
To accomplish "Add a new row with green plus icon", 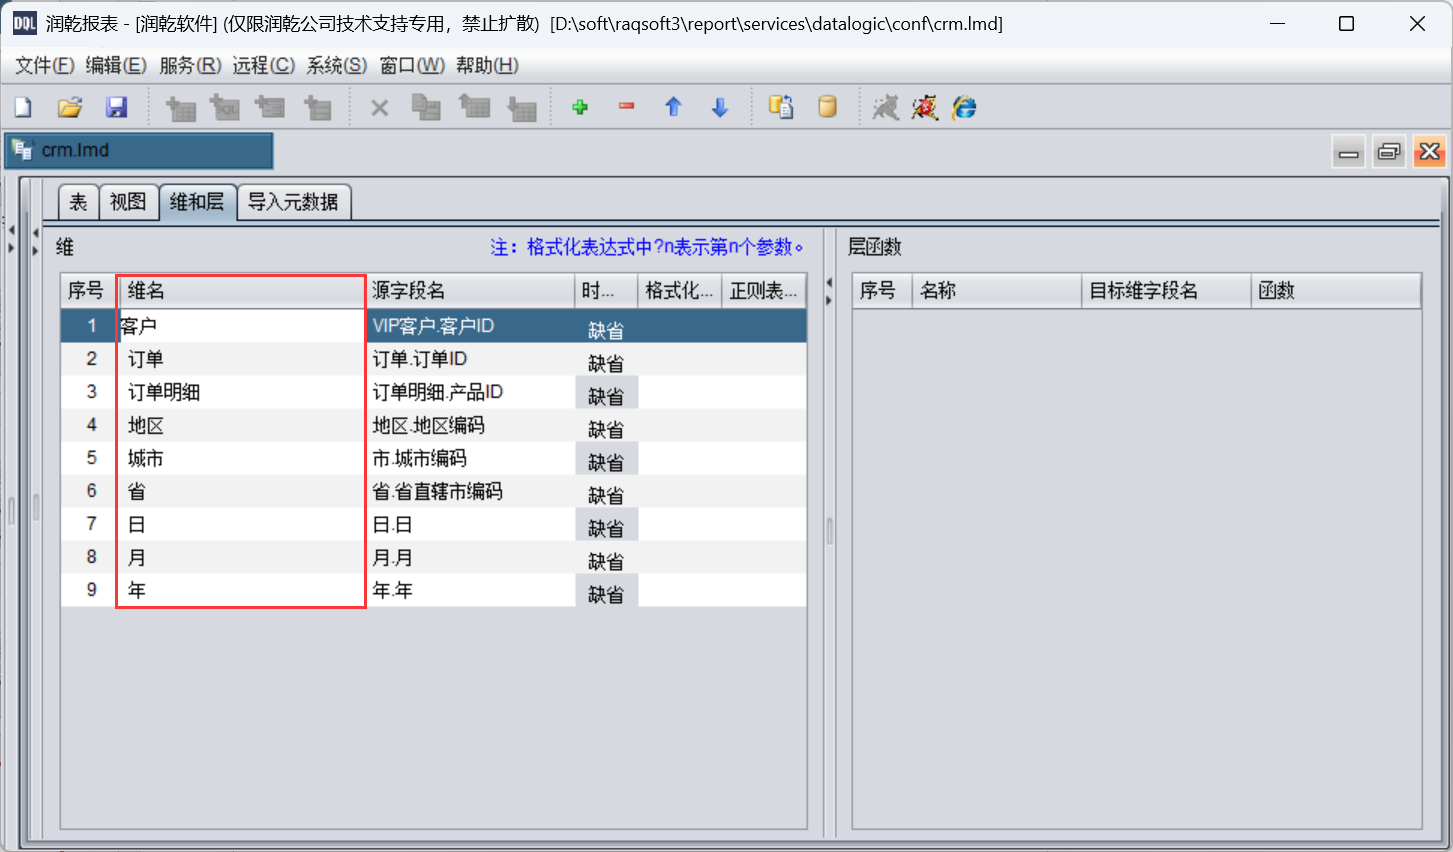I will point(580,107).
